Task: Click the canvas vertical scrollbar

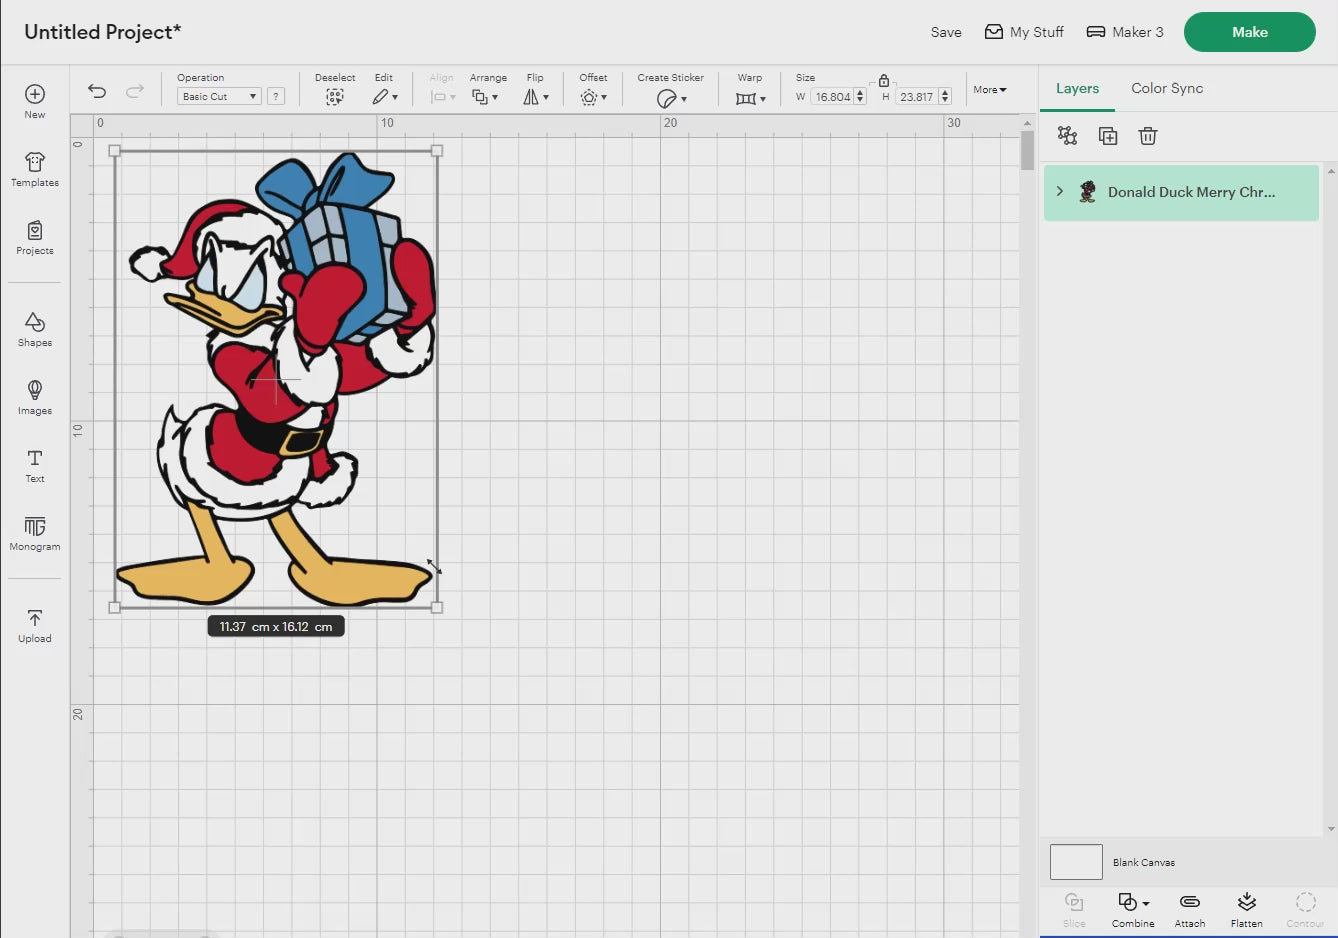Action: point(1027,150)
